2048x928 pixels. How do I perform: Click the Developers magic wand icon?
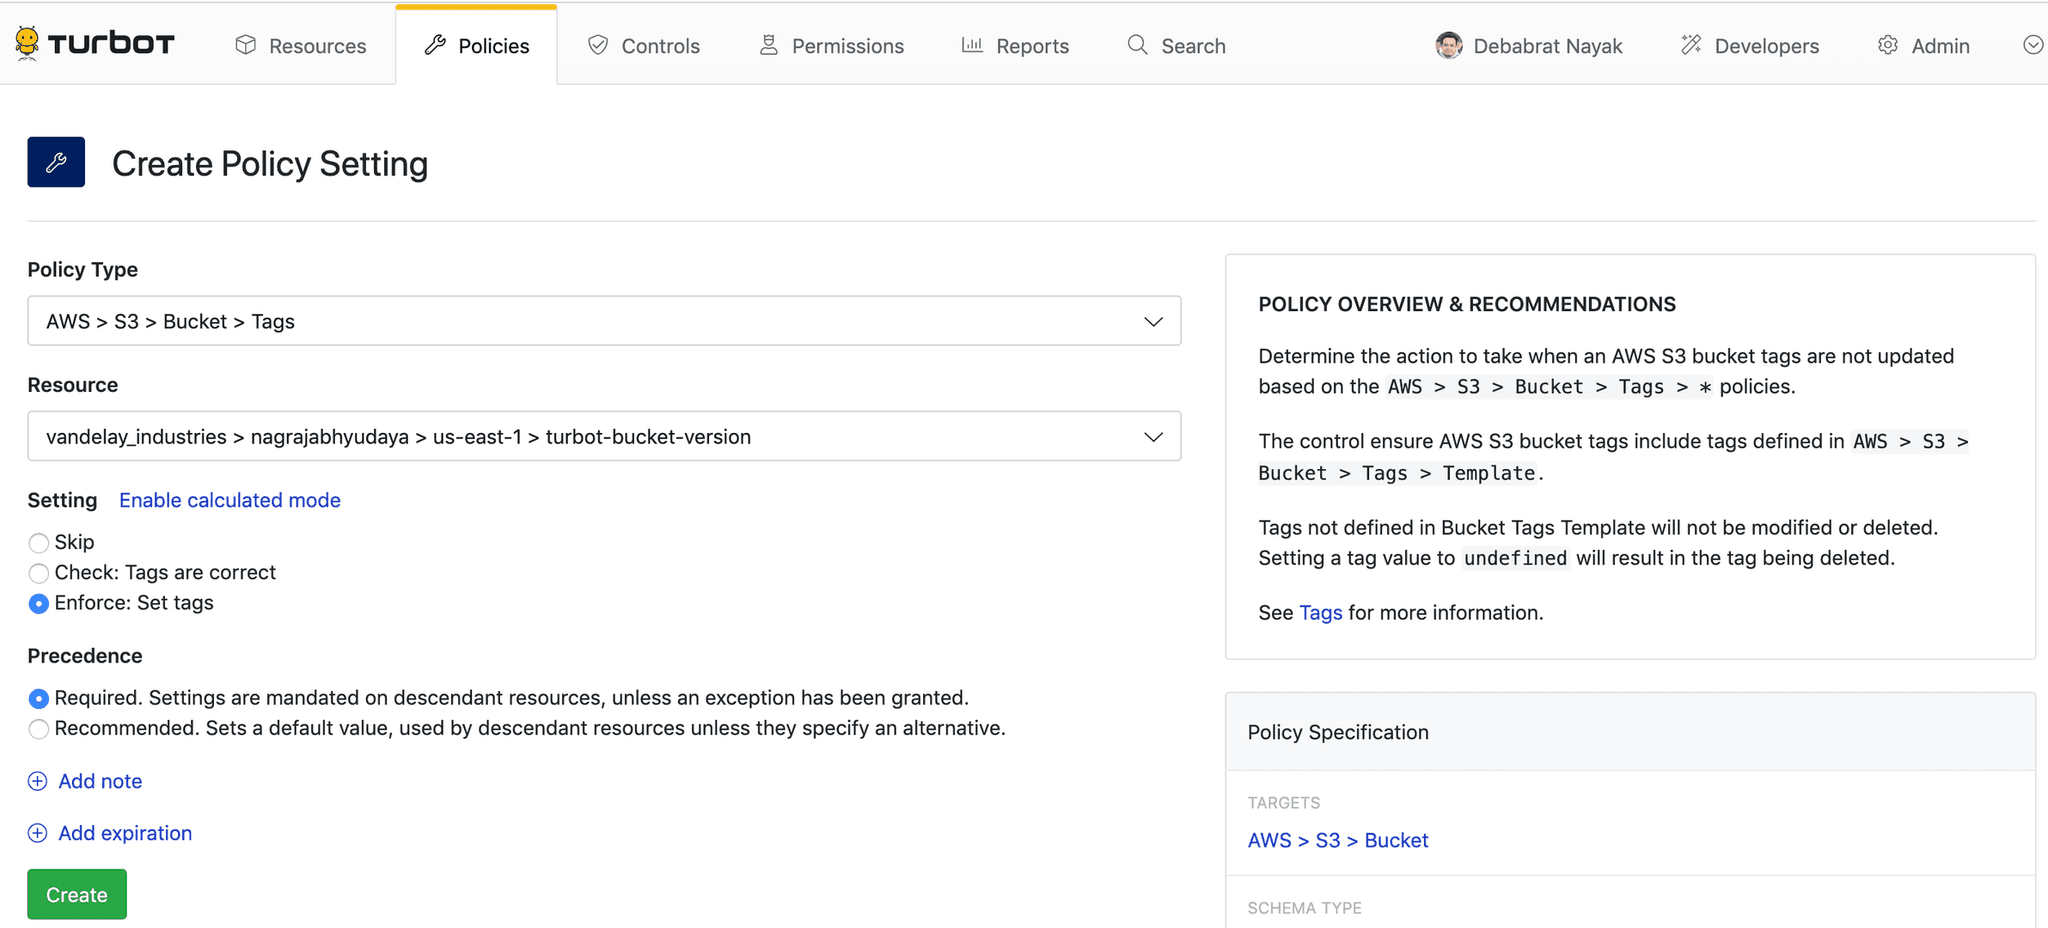click(x=1691, y=45)
